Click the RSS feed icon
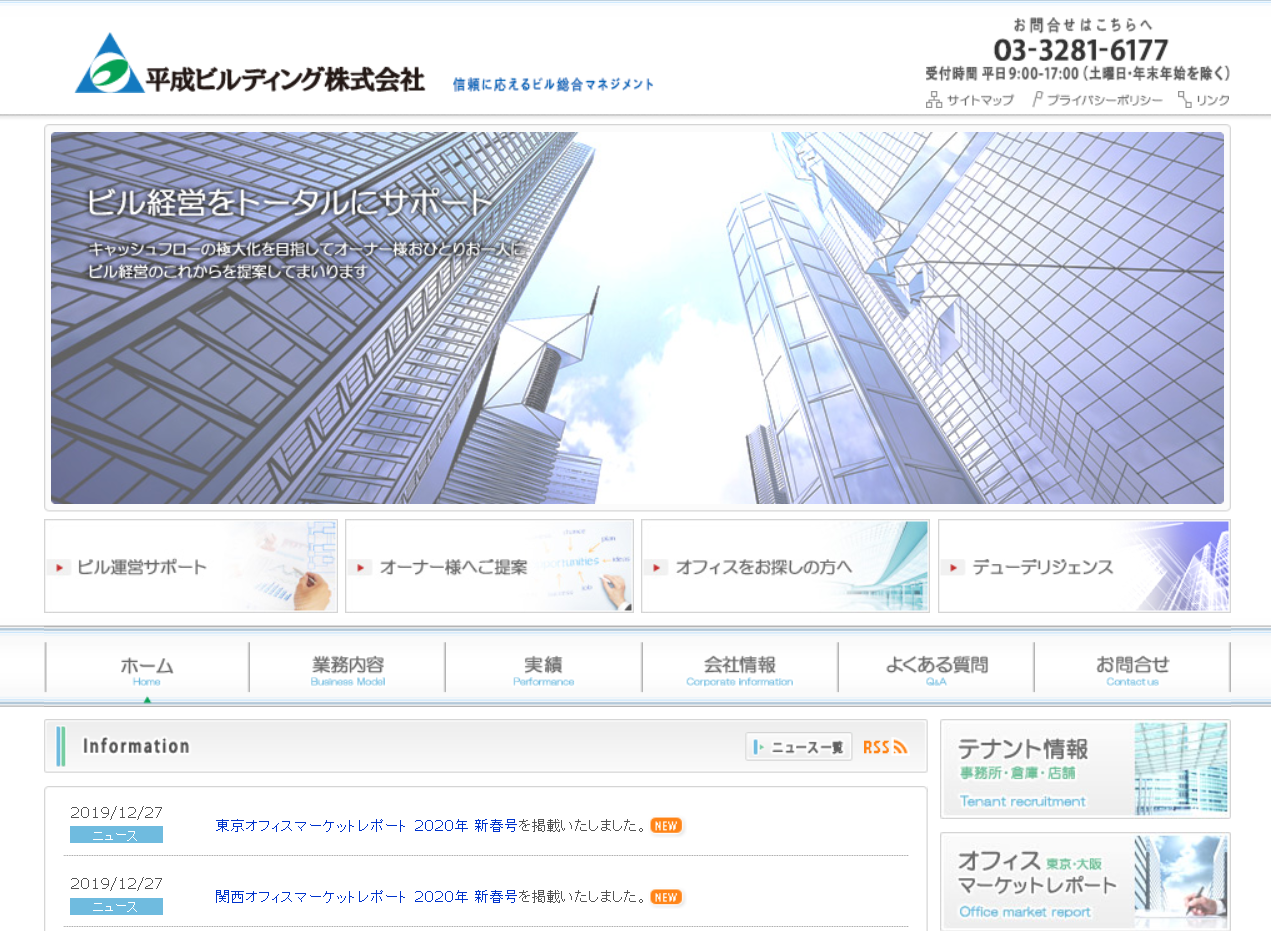This screenshot has height=931, width=1271. pyautogui.click(x=885, y=747)
